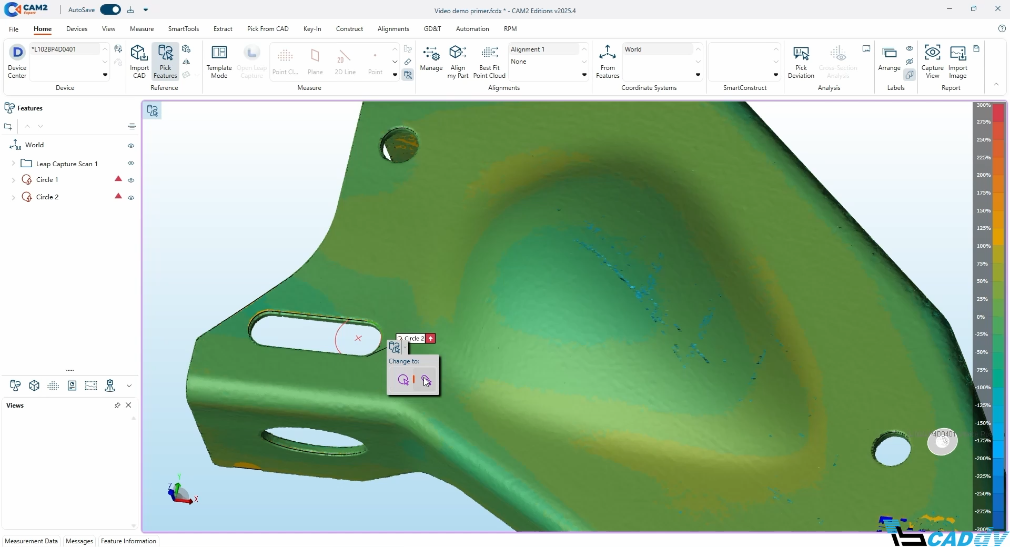Click the red arrow on the Circle 2 label
The image size is (1010, 547).
click(431, 338)
